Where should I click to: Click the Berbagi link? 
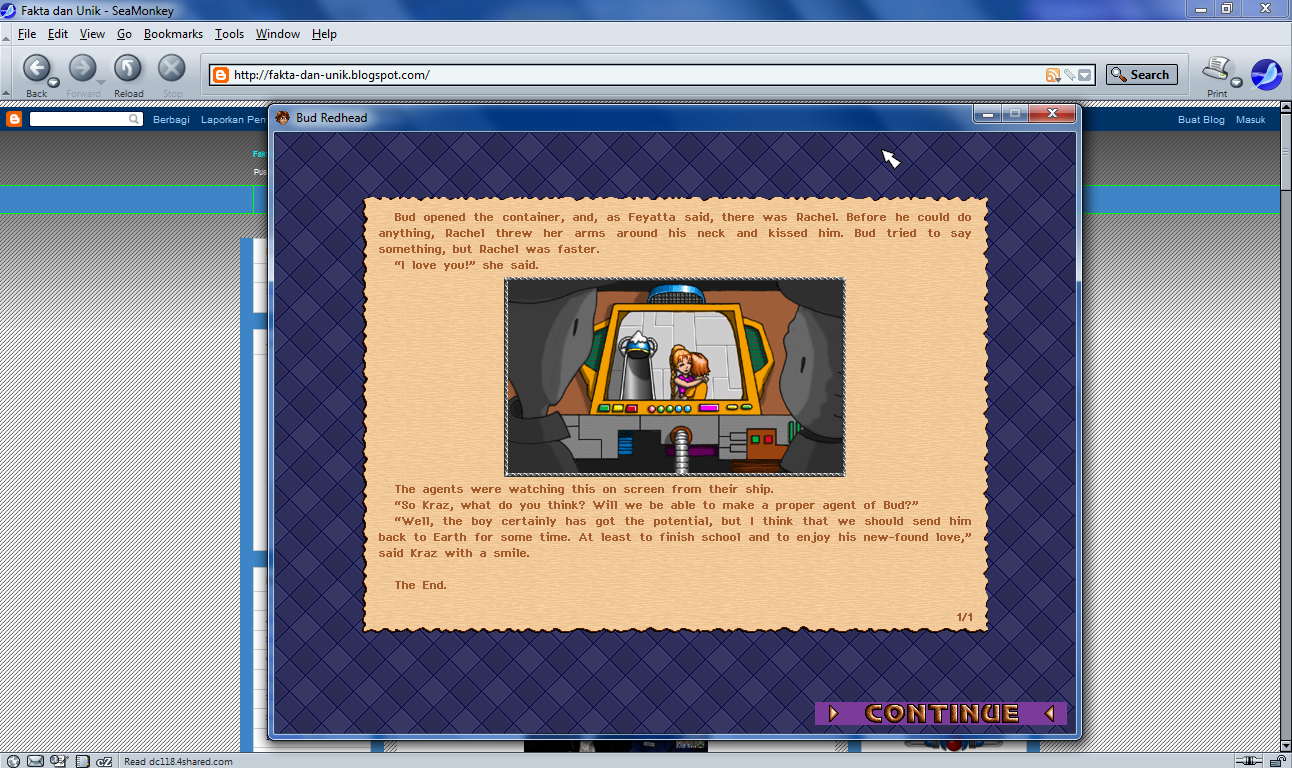point(171,120)
